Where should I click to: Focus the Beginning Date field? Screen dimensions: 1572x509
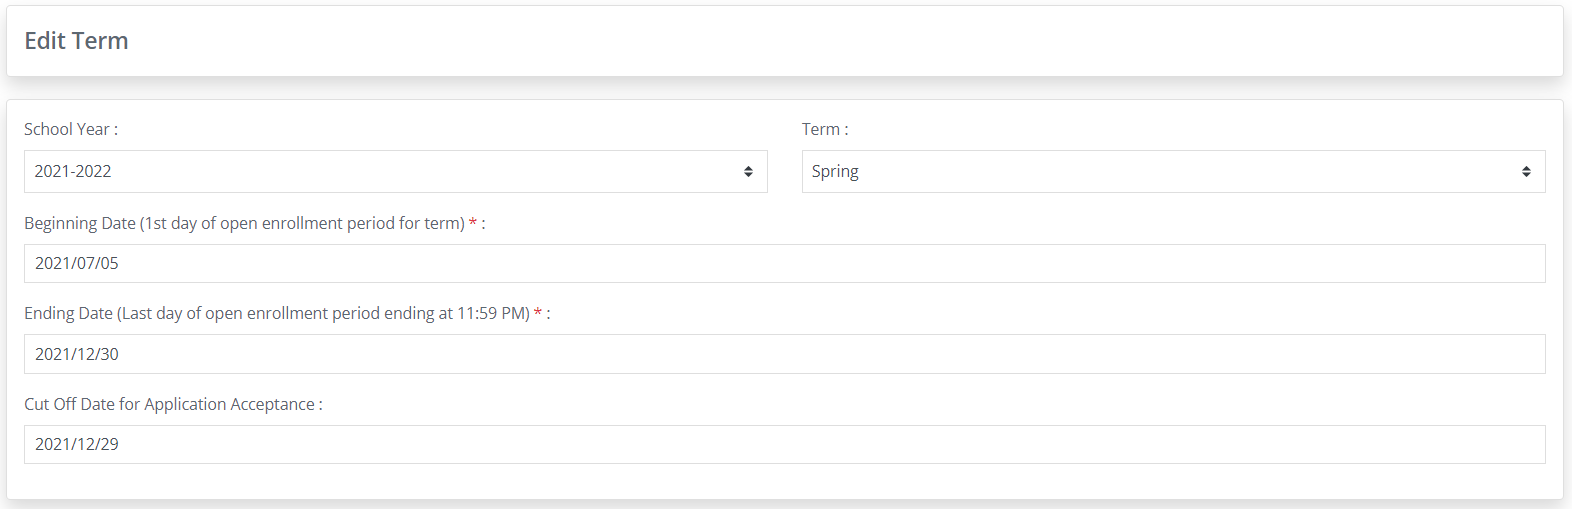(784, 264)
